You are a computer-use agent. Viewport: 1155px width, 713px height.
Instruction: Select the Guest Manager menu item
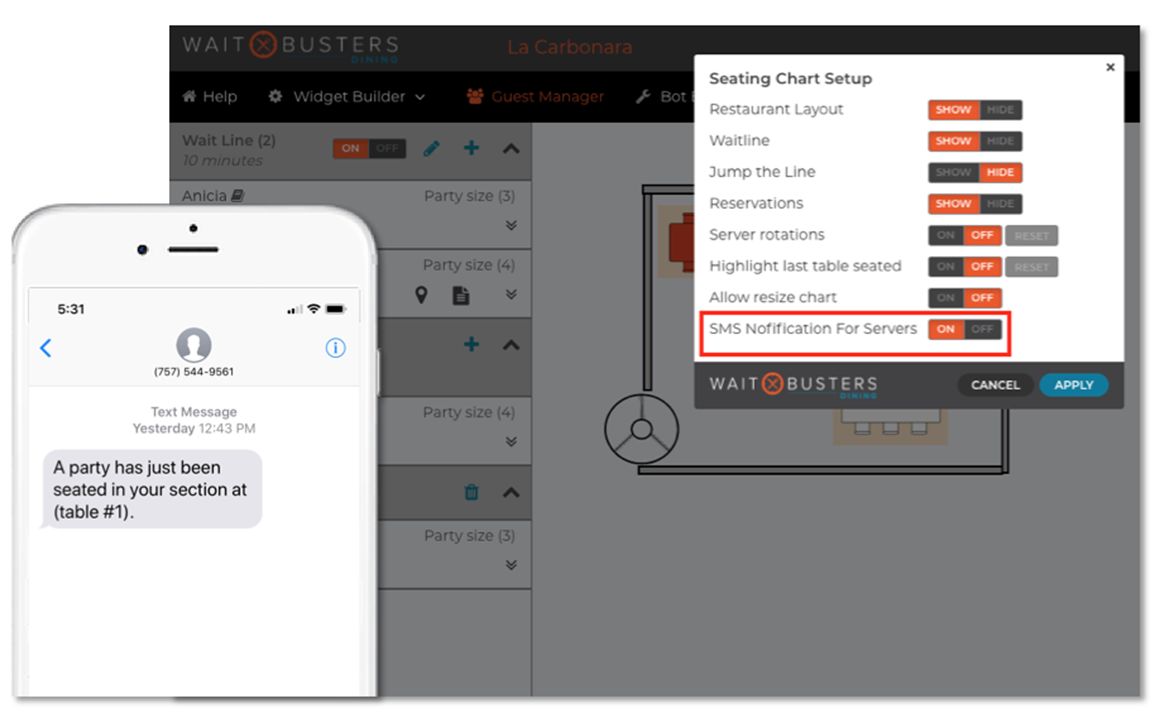click(x=535, y=96)
